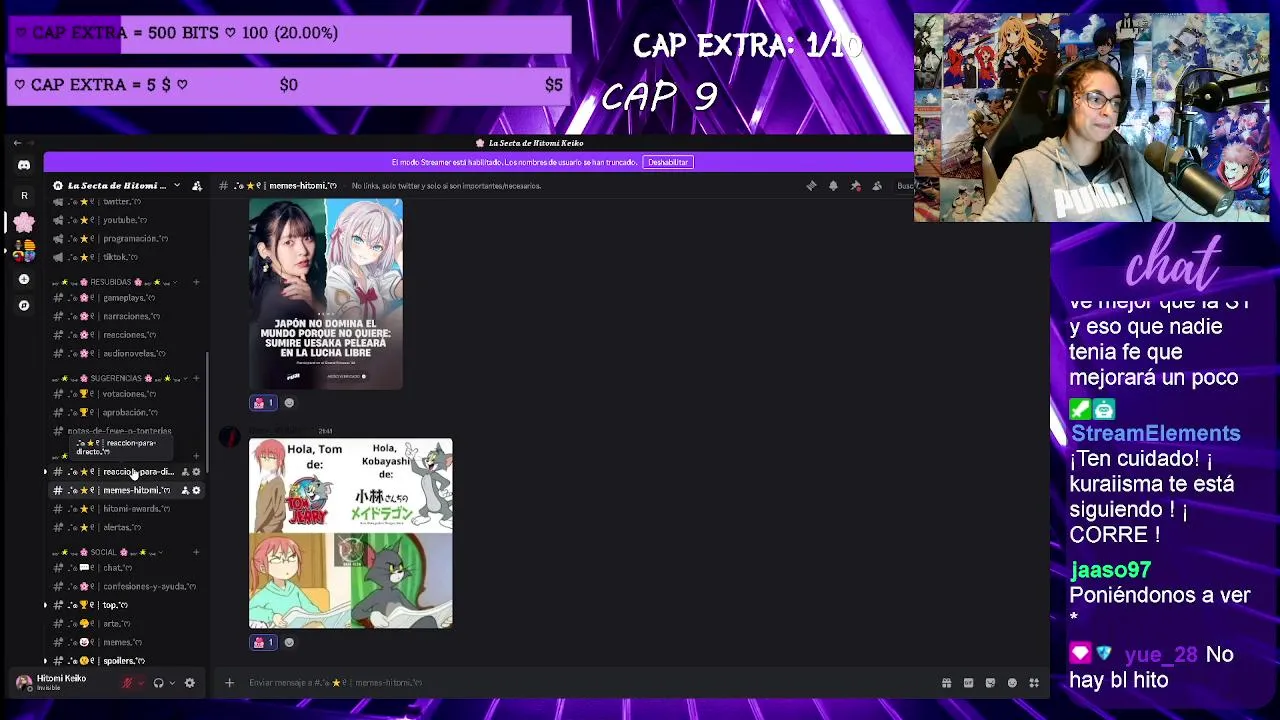Viewport: 1280px width, 720px height.
Task: Expand threads arrow beside spoilers channel
Action: coord(45,661)
